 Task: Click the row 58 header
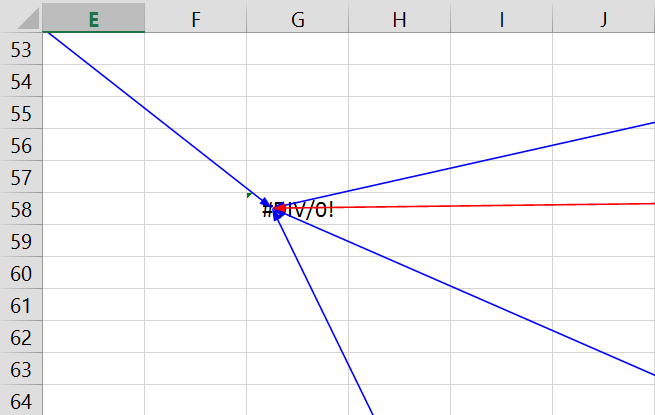pyautogui.click(x=21, y=209)
